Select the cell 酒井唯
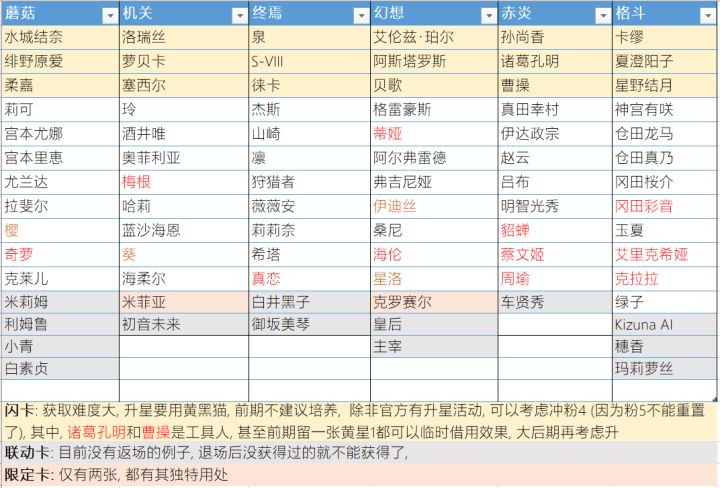Viewport: 720px width, 488px height. click(184, 134)
